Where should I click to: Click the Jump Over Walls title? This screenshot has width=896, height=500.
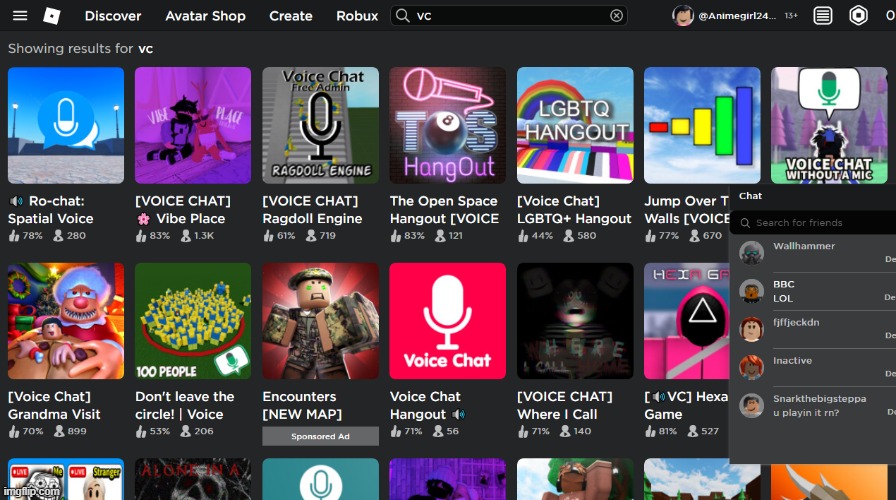(686, 210)
